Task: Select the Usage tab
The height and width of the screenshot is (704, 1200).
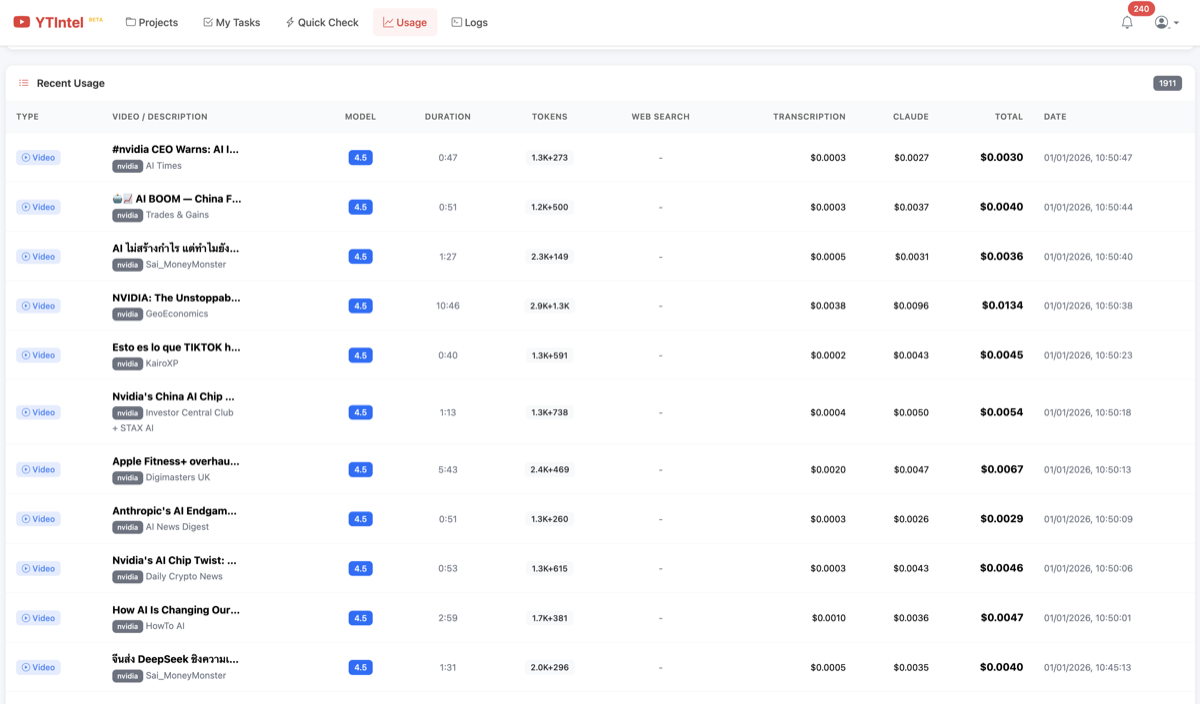Action: [x=405, y=22]
